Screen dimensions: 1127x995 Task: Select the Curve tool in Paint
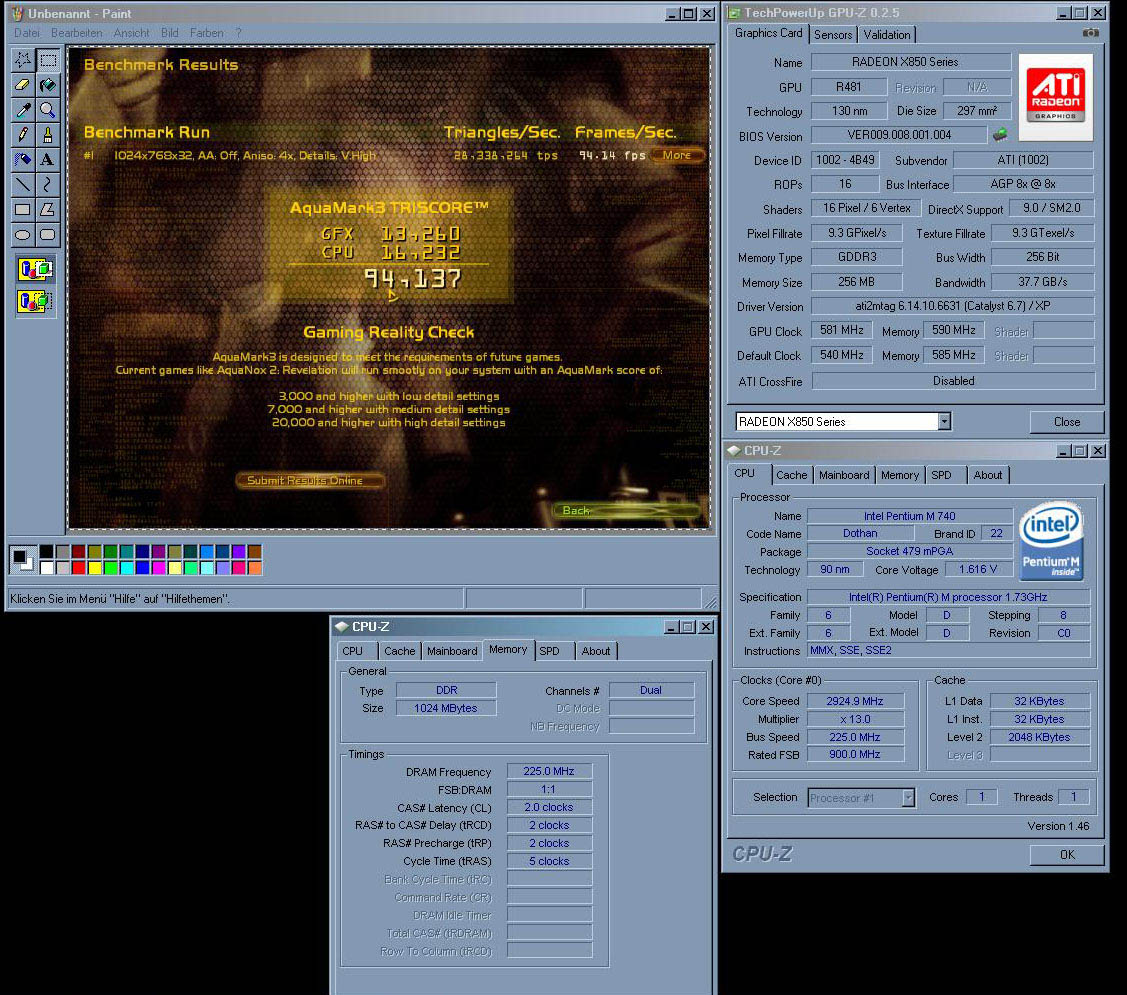pyautogui.click(x=48, y=185)
